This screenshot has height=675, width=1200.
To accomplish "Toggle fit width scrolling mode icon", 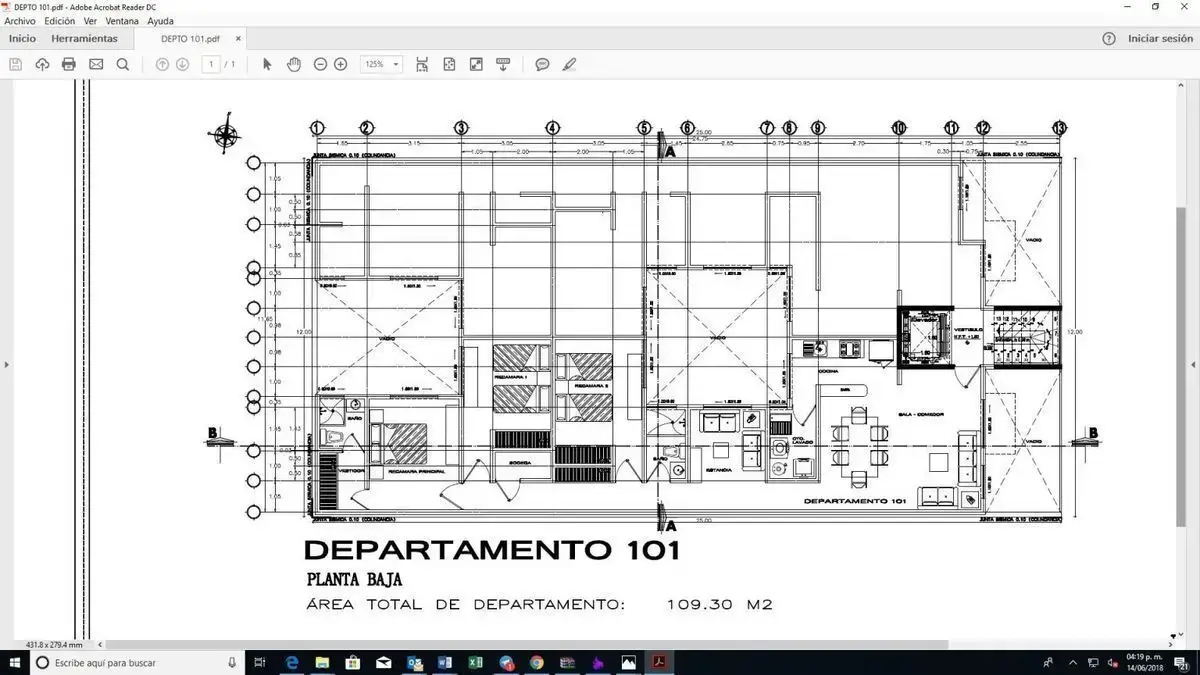I will click(422, 64).
